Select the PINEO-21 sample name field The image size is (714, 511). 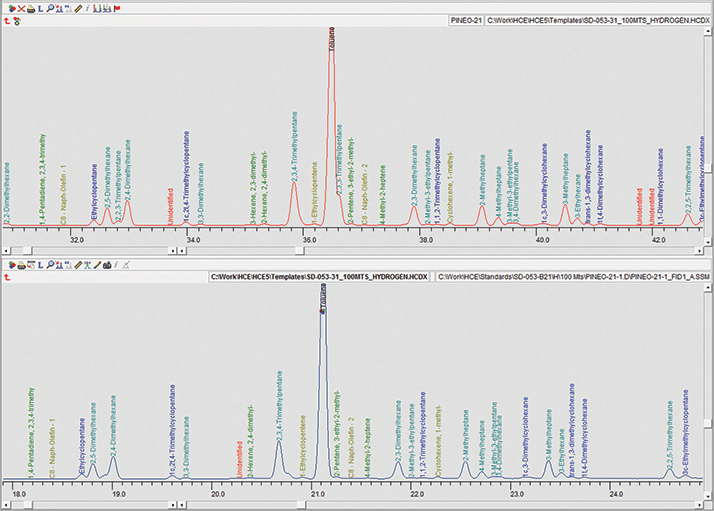click(x=466, y=19)
